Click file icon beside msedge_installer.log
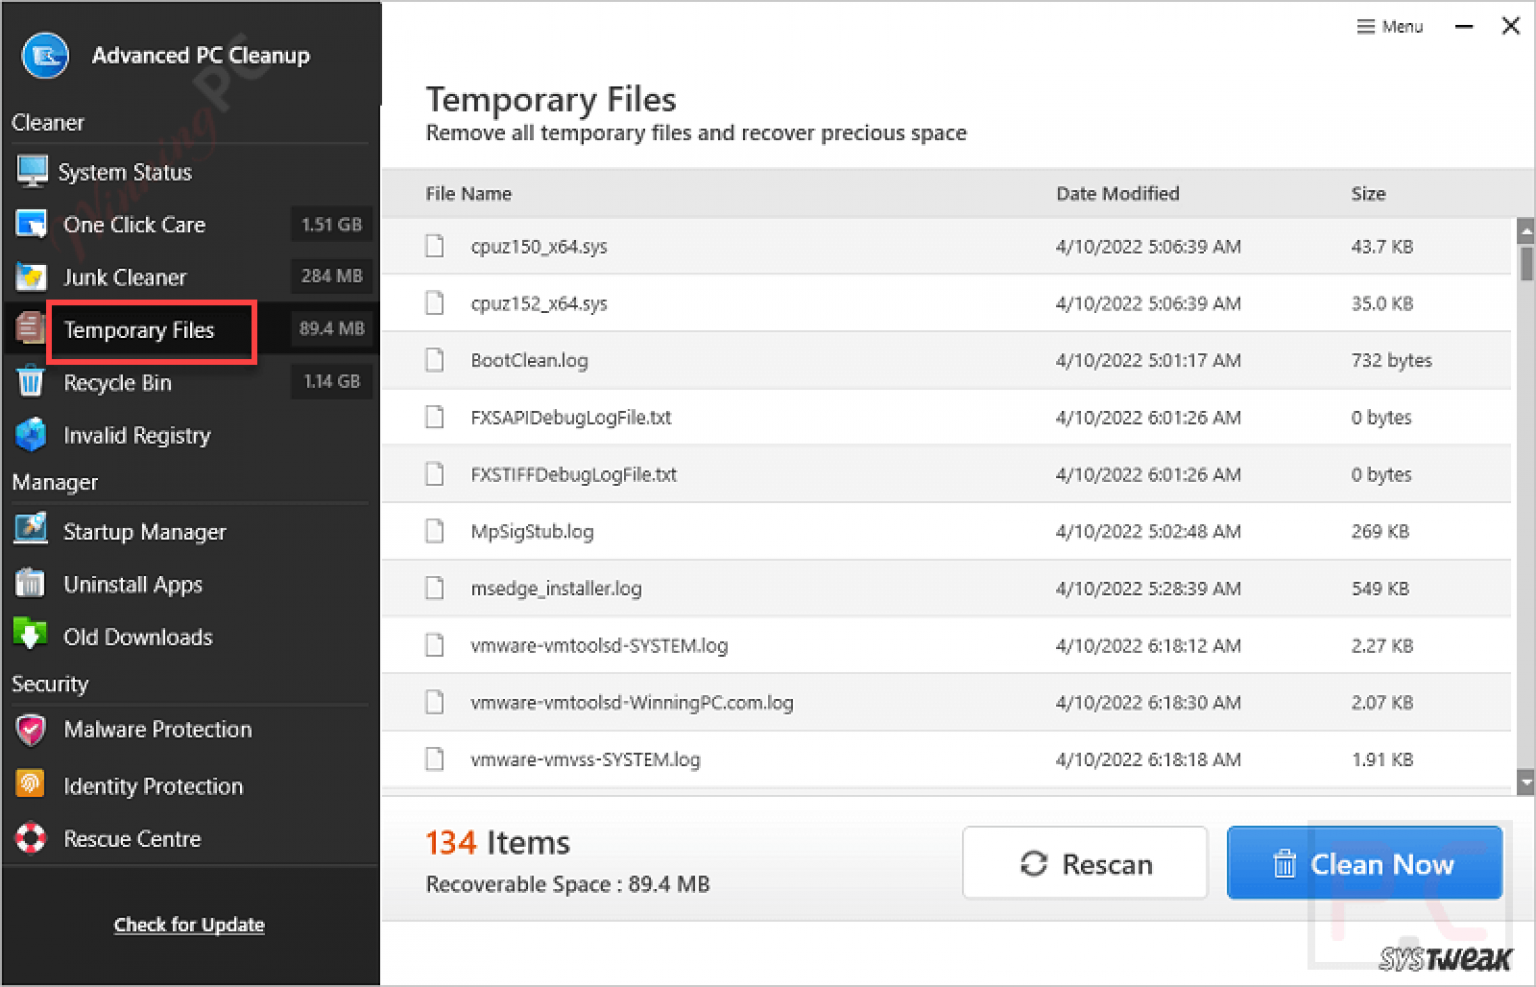Screen dimensions: 1536x987 [x=435, y=588]
